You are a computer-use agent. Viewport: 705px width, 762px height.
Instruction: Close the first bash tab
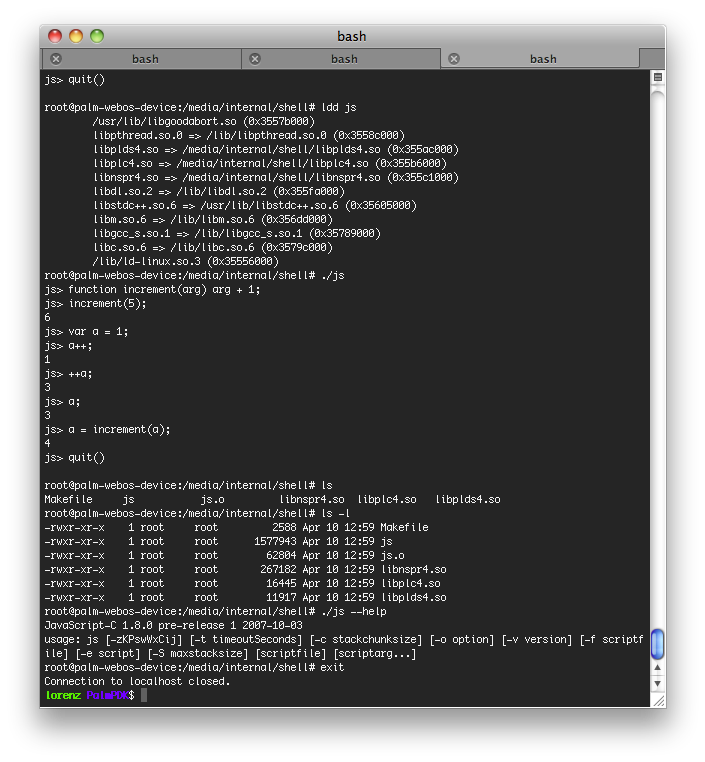tap(56, 59)
